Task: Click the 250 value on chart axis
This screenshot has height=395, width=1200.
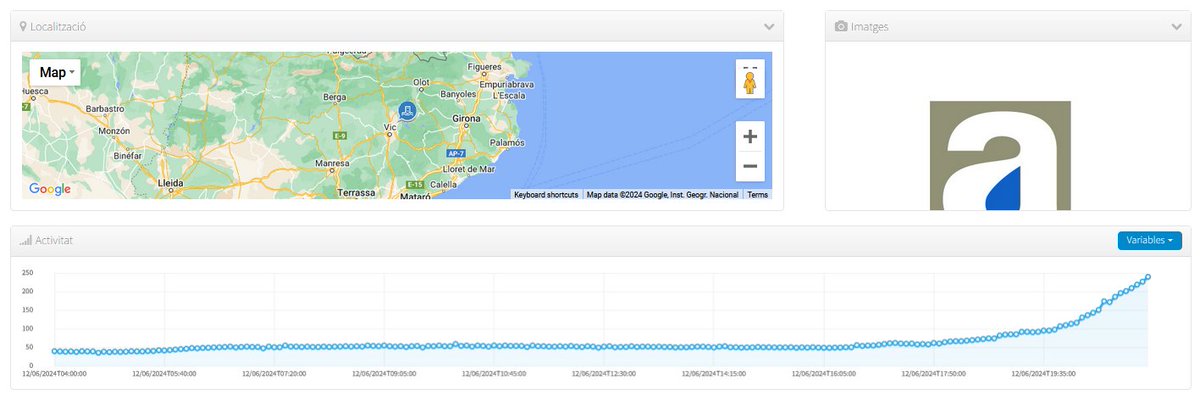Action: pyautogui.click(x=27, y=272)
